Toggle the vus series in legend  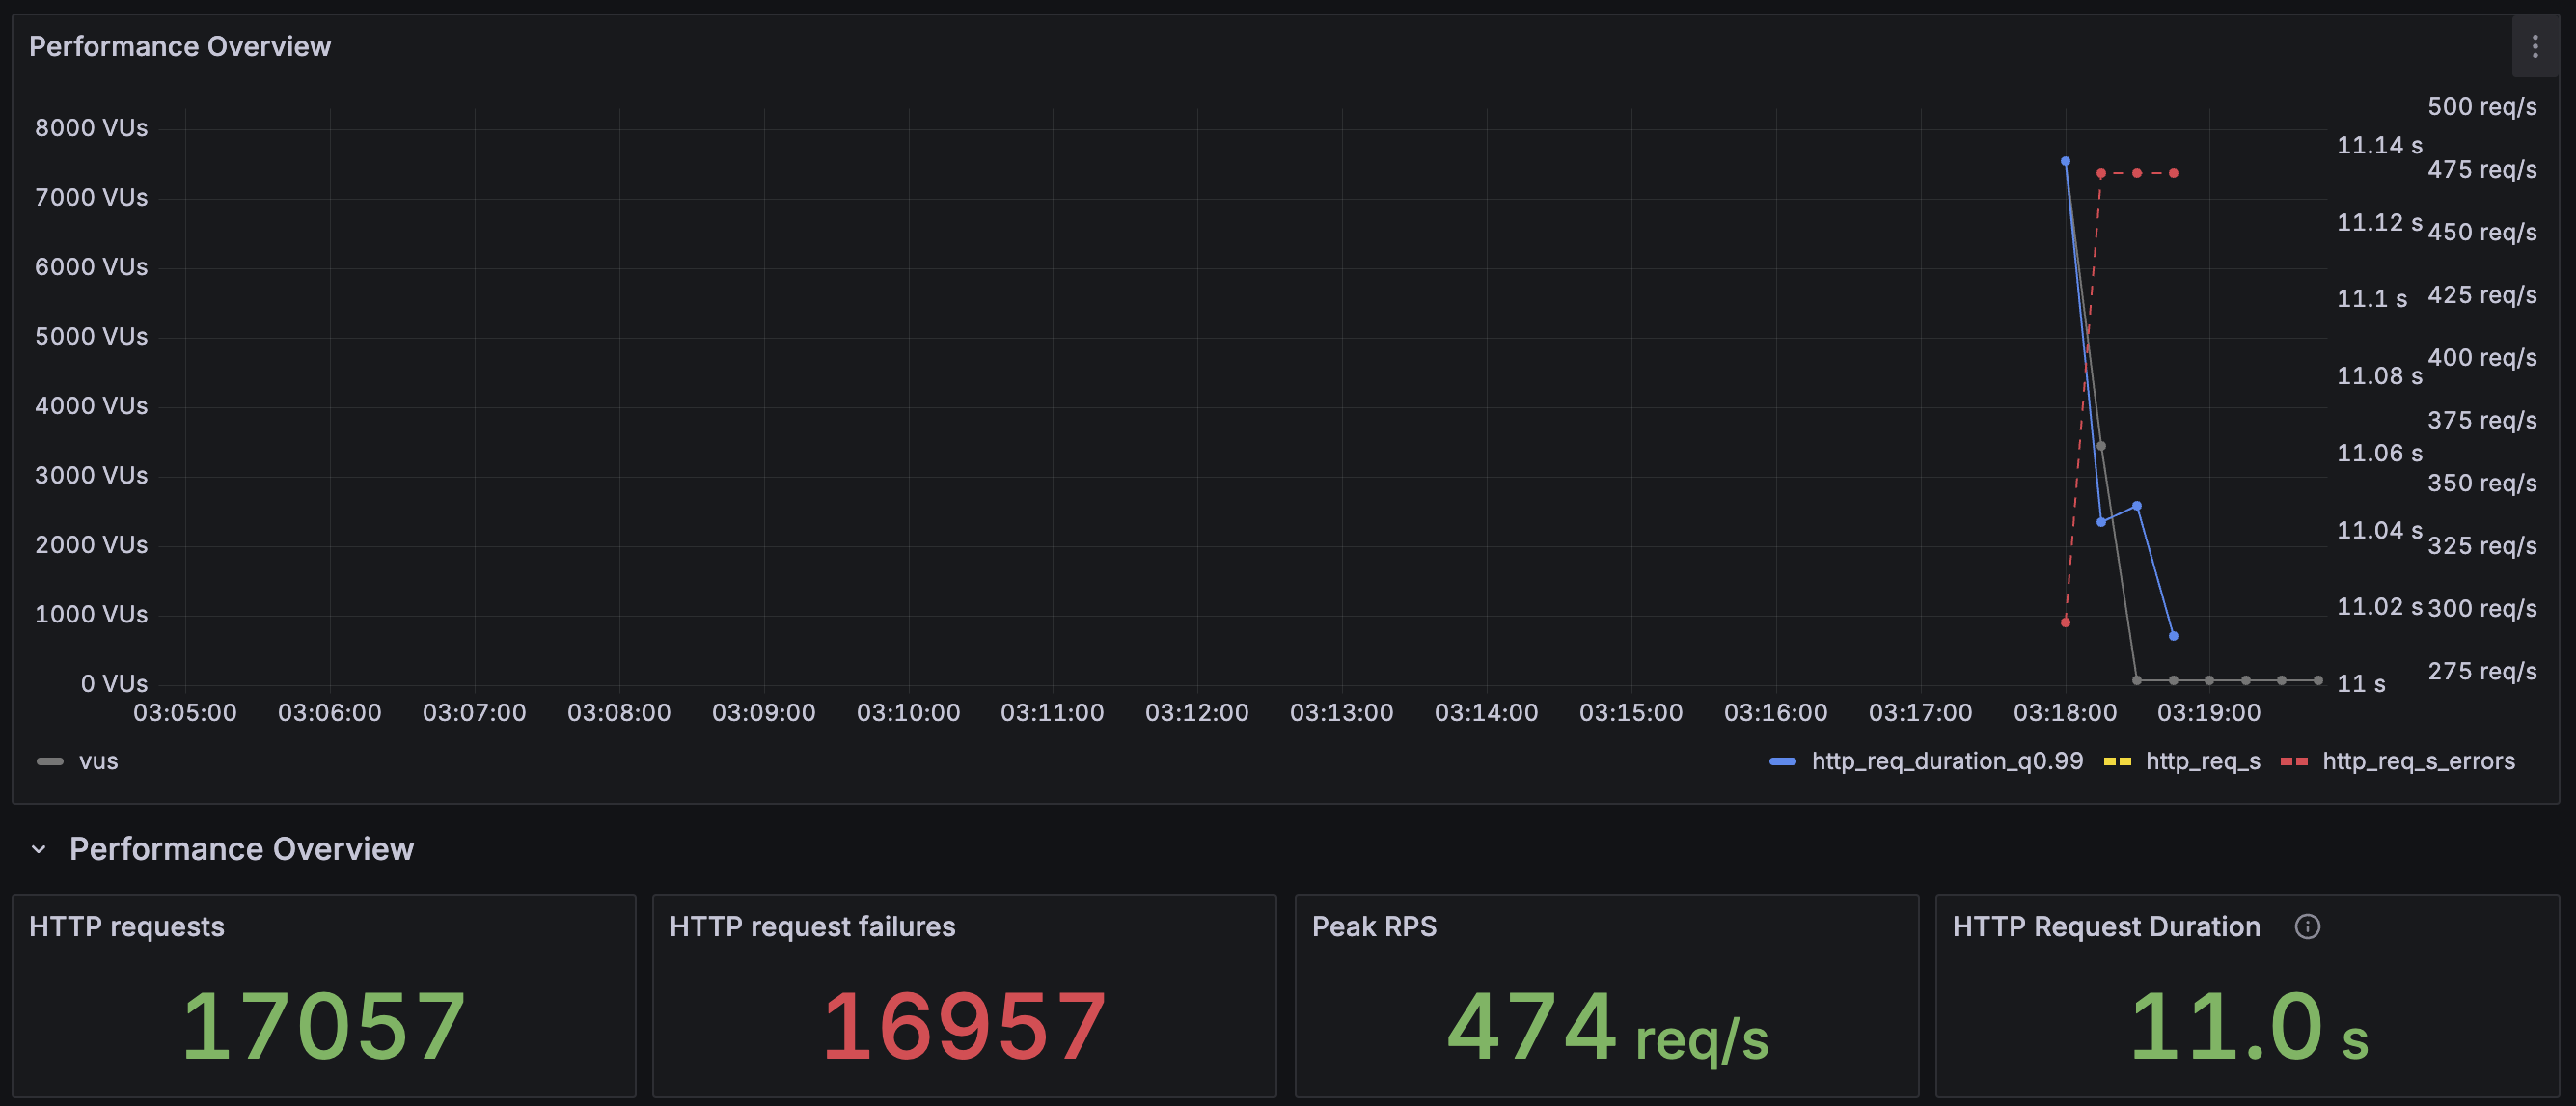tap(98, 761)
